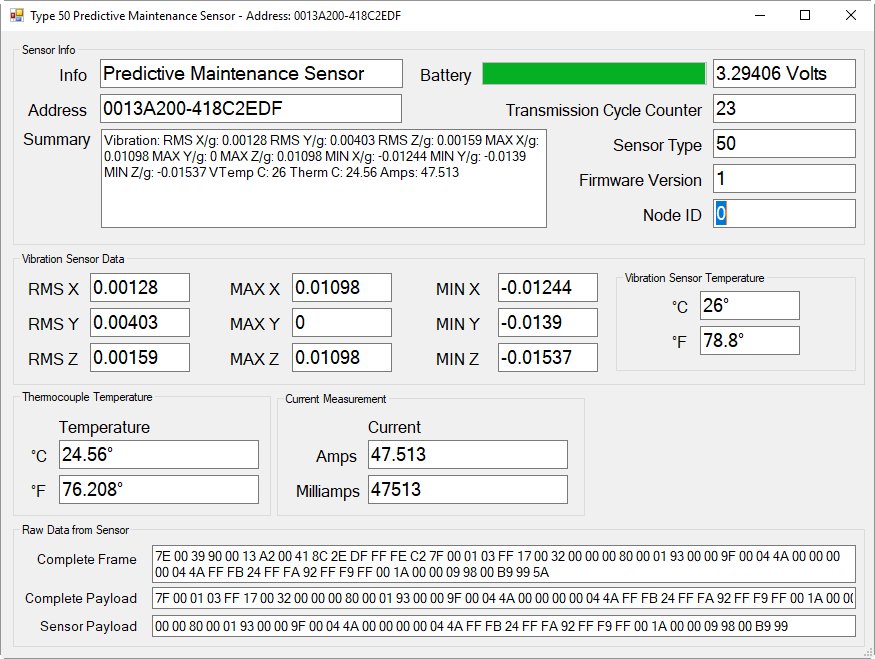Image resolution: width=875 pixels, height=659 pixels.
Task: Select thermocouple temperature °C field
Action: point(159,454)
